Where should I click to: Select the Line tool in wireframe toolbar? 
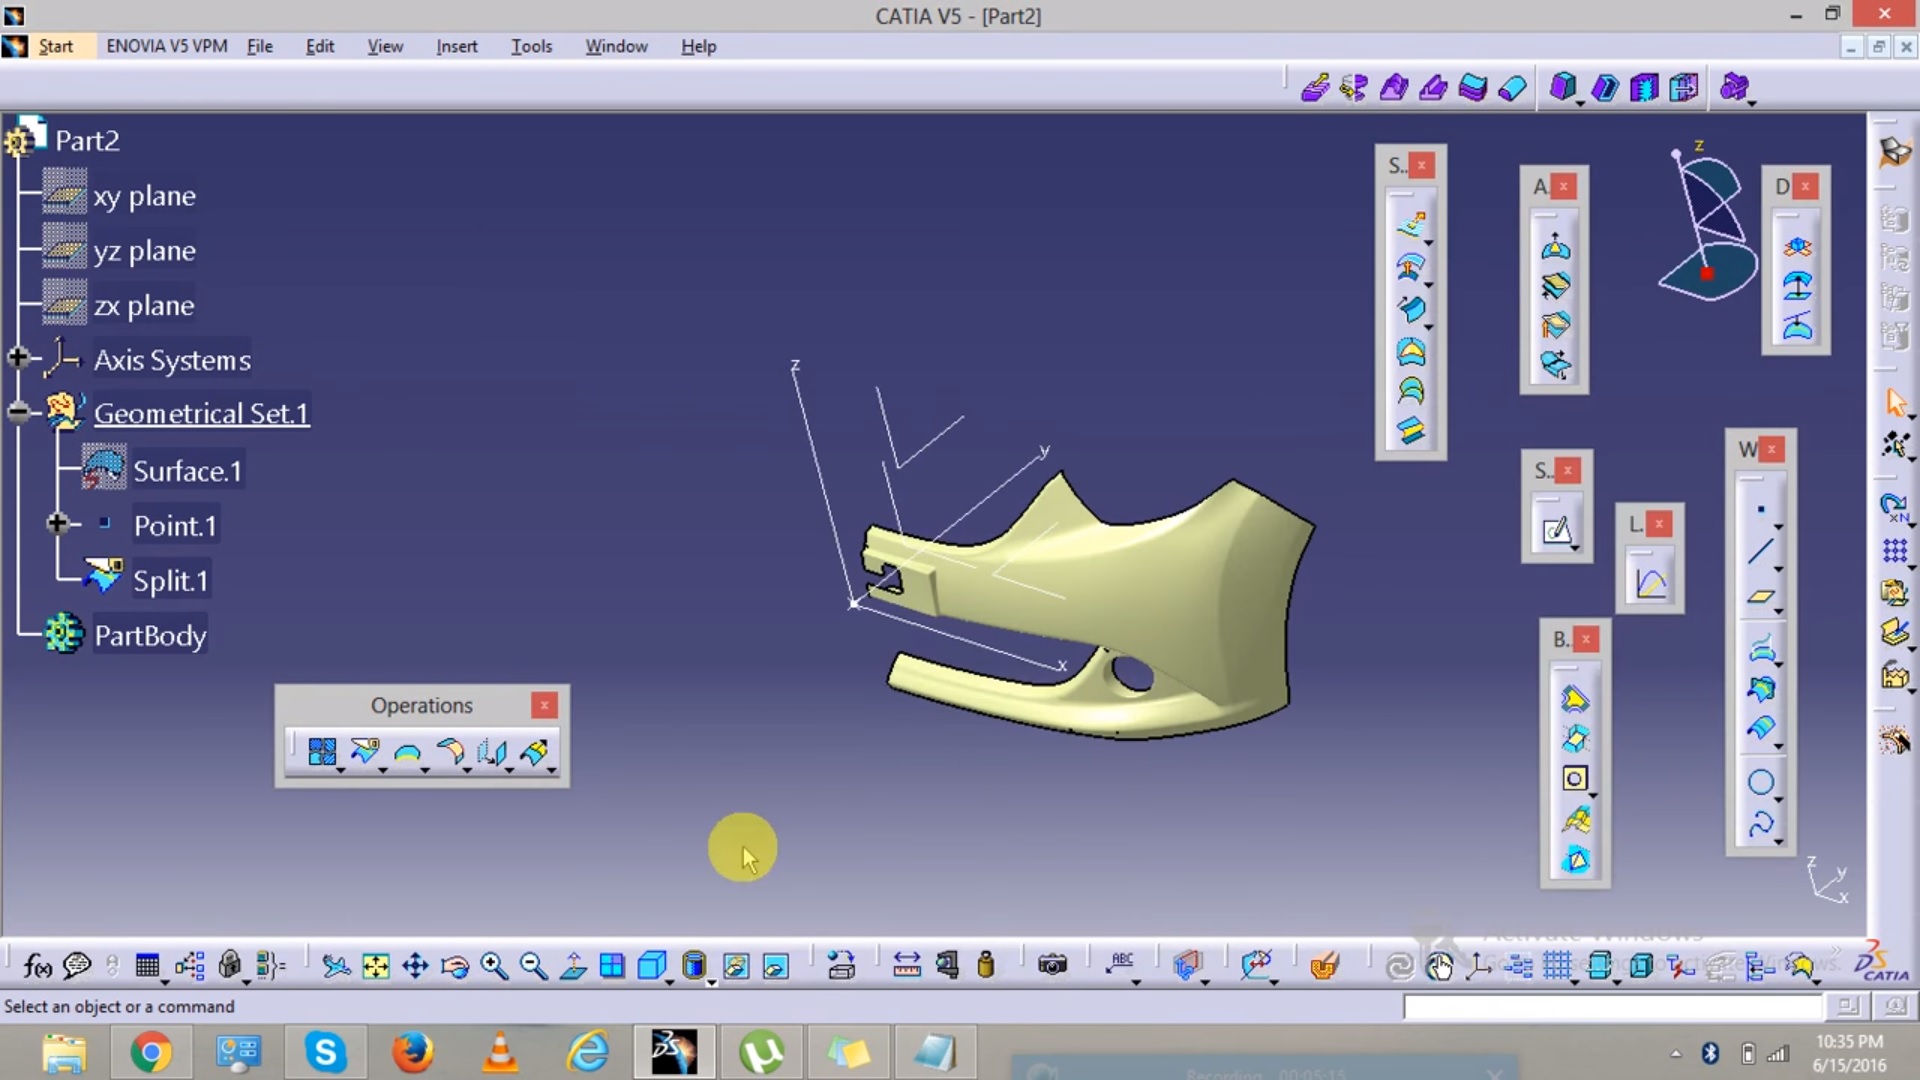pyautogui.click(x=1760, y=552)
